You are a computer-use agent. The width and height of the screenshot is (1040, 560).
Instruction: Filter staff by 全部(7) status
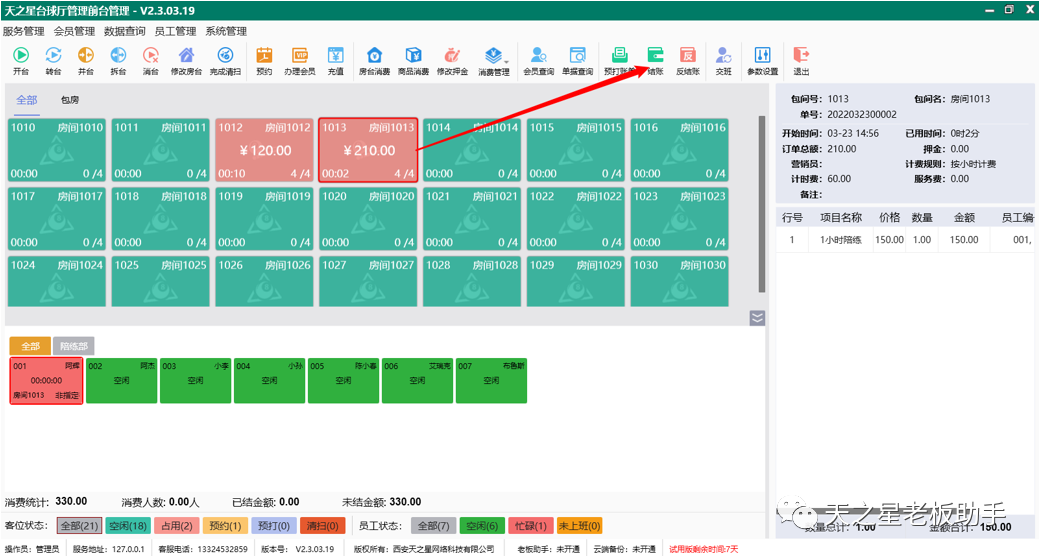(434, 526)
